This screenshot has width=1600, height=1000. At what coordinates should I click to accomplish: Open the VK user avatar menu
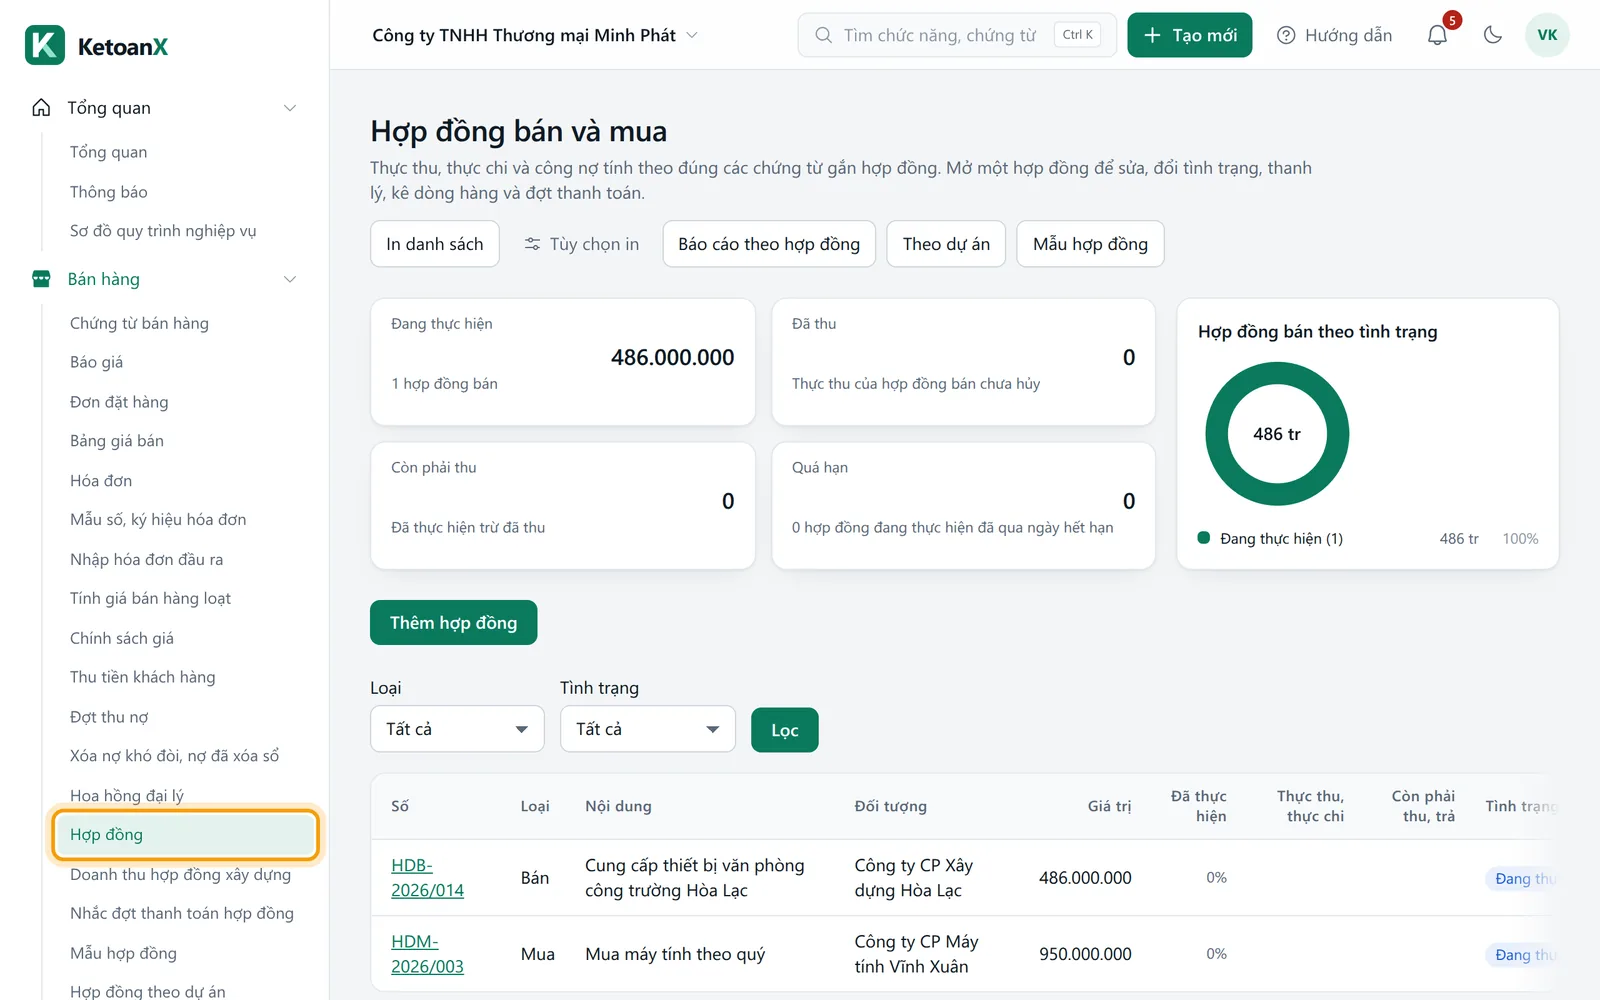click(1547, 35)
